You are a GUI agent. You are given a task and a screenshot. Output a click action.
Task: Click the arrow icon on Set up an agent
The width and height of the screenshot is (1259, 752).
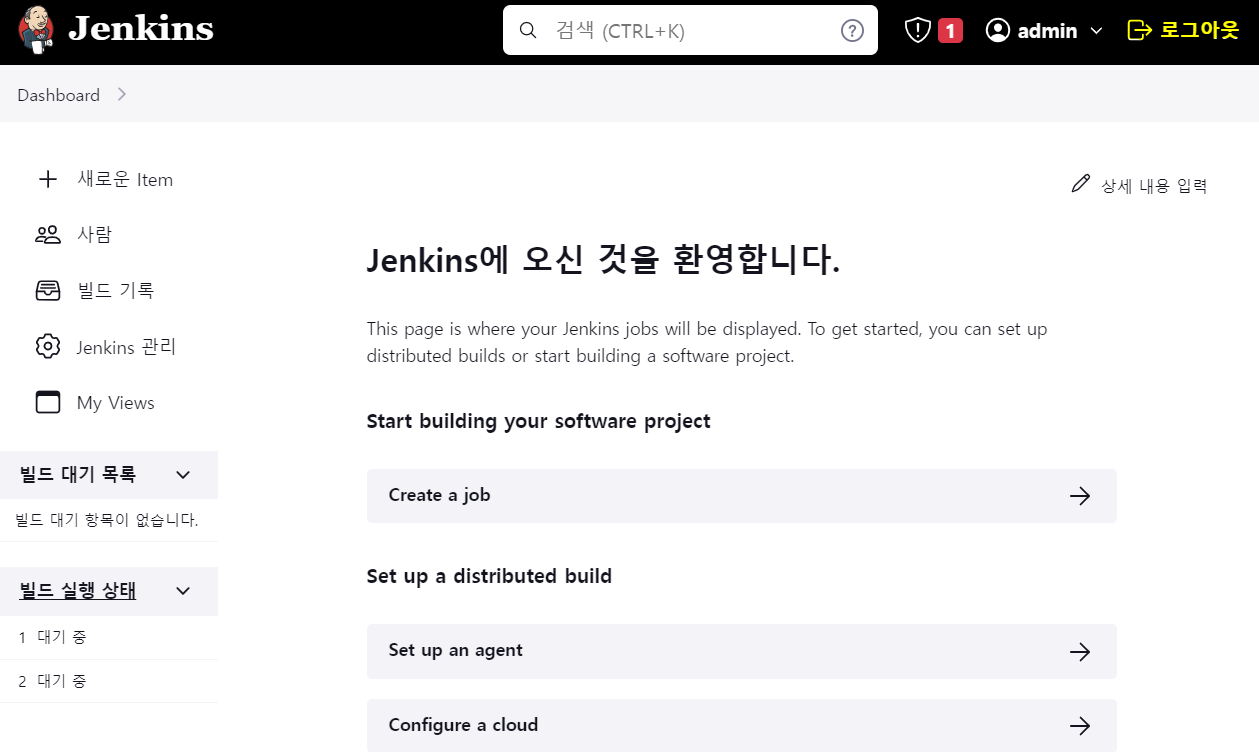click(x=1080, y=652)
